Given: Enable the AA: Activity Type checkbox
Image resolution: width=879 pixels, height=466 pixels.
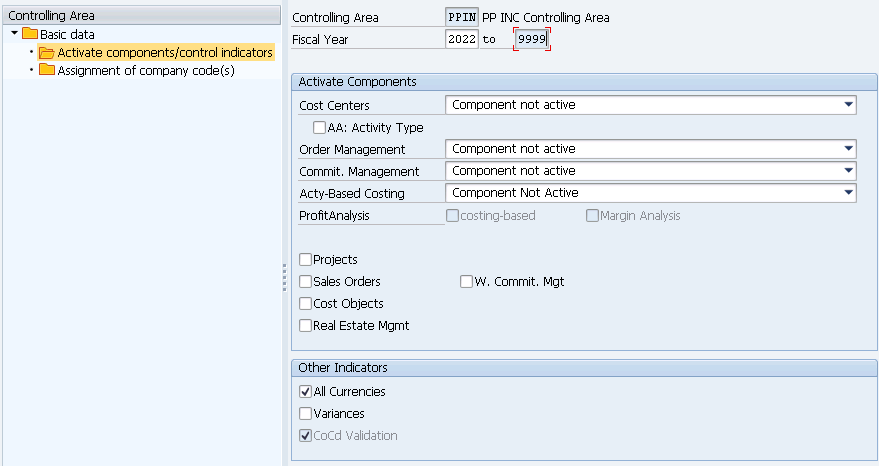Looking at the screenshot, I should click(x=319, y=127).
